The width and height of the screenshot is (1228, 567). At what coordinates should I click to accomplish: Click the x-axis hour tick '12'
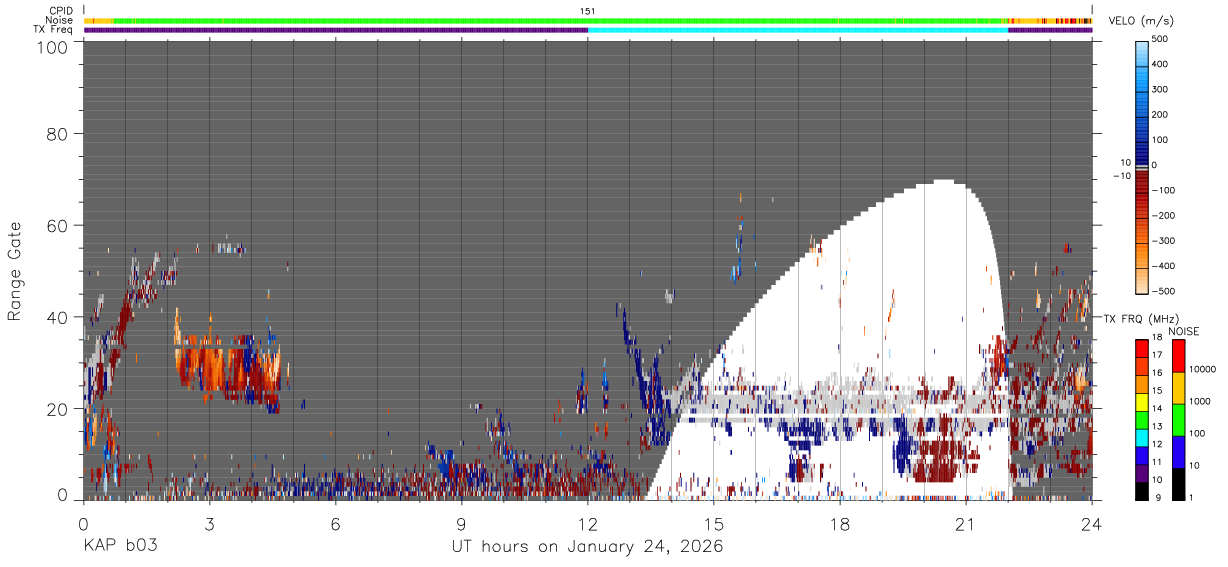coord(588,524)
